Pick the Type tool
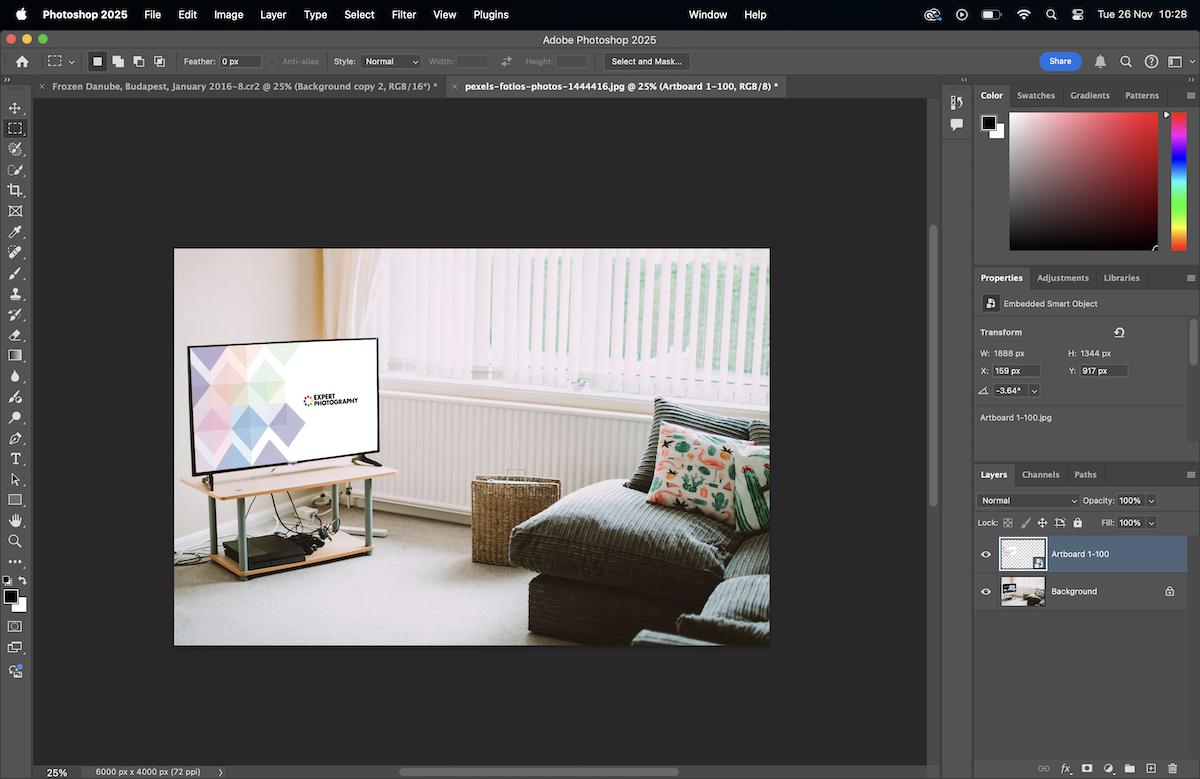 pyautogui.click(x=15, y=459)
